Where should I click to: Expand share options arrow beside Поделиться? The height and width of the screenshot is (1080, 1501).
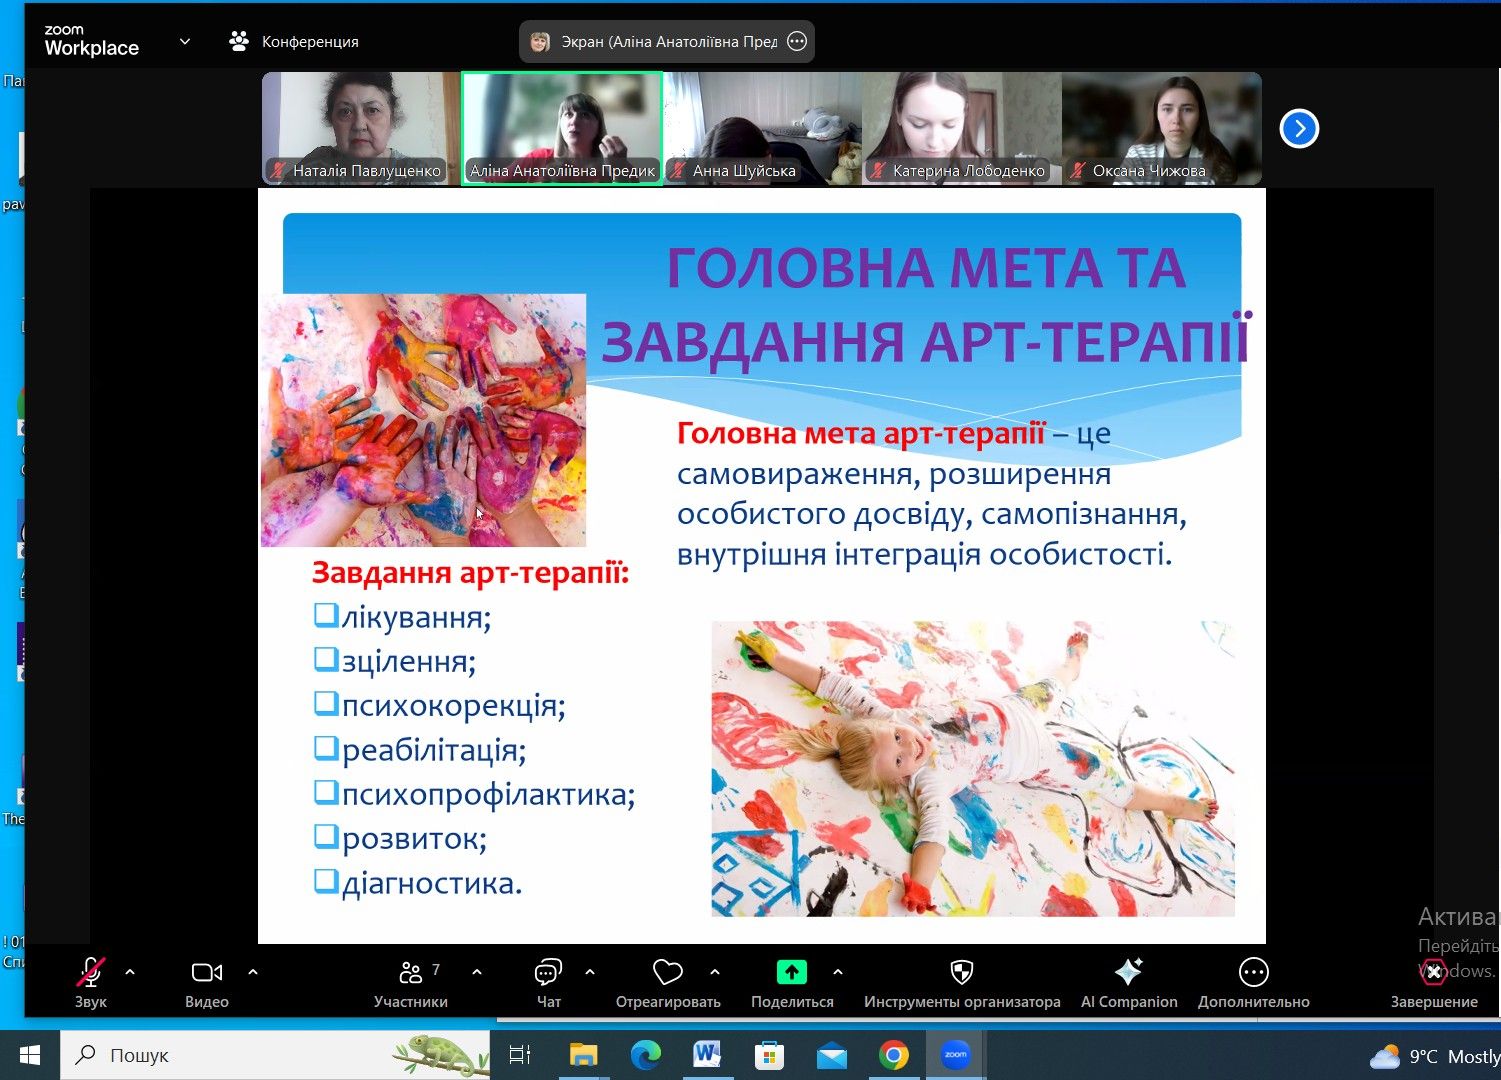point(838,972)
